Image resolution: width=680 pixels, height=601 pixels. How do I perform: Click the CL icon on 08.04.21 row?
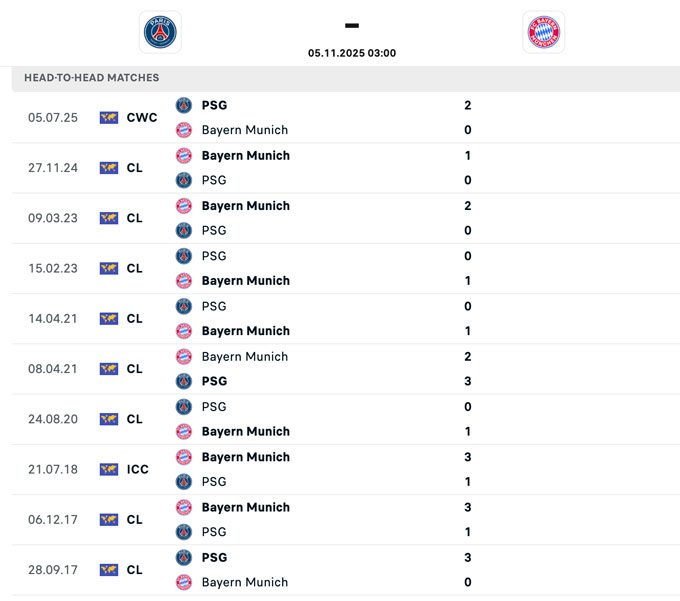pyautogui.click(x=109, y=369)
